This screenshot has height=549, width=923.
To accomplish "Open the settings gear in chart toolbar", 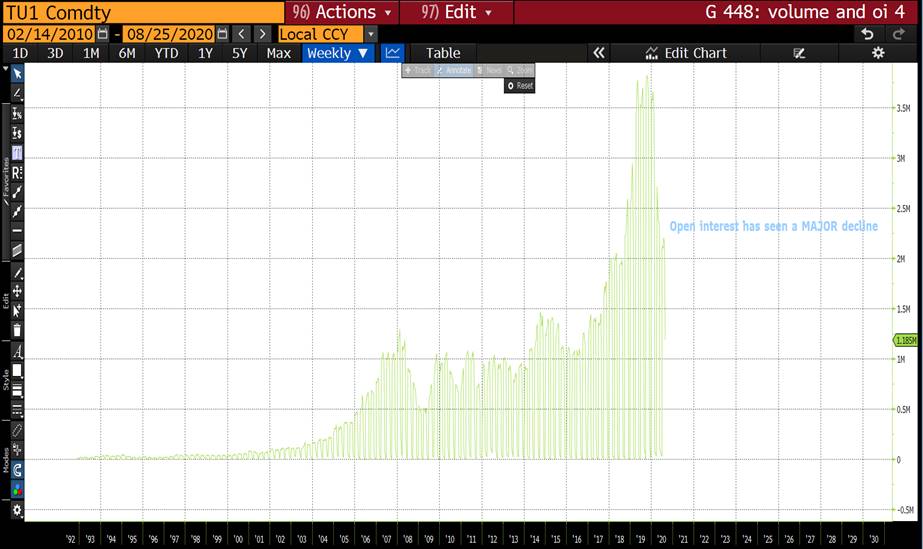I will tap(878, 53).
